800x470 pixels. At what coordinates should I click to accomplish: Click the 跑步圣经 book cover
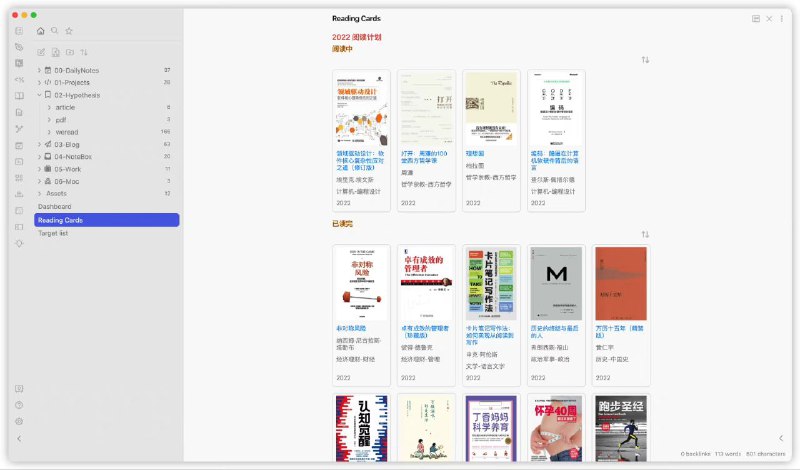tap(621, 428)
